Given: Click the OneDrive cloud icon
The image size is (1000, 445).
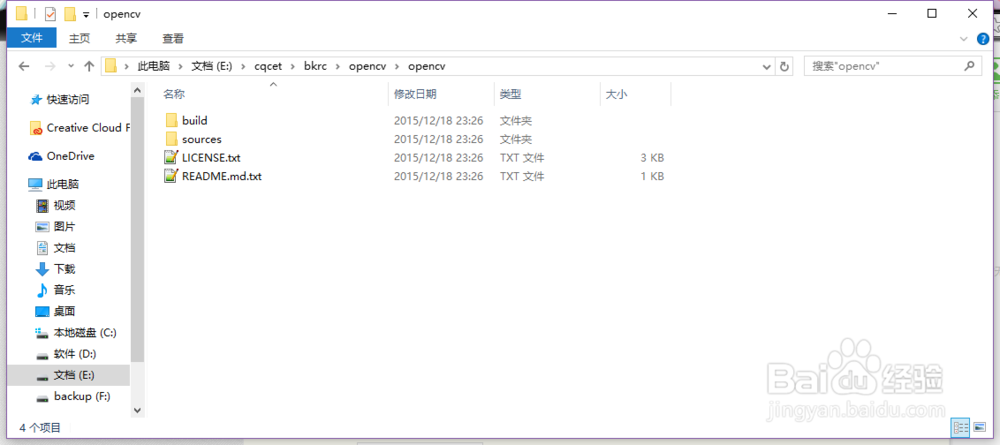Looking at the screenshot, I should [36, 156].
